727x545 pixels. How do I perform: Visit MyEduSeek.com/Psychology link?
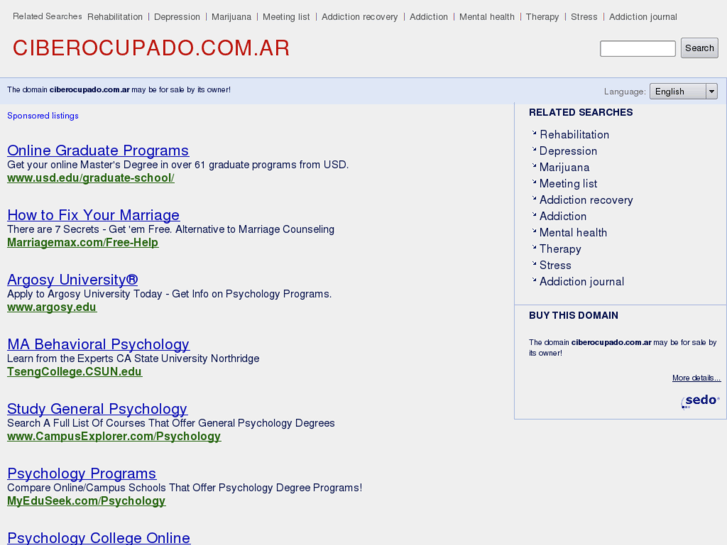click(86, 501)
